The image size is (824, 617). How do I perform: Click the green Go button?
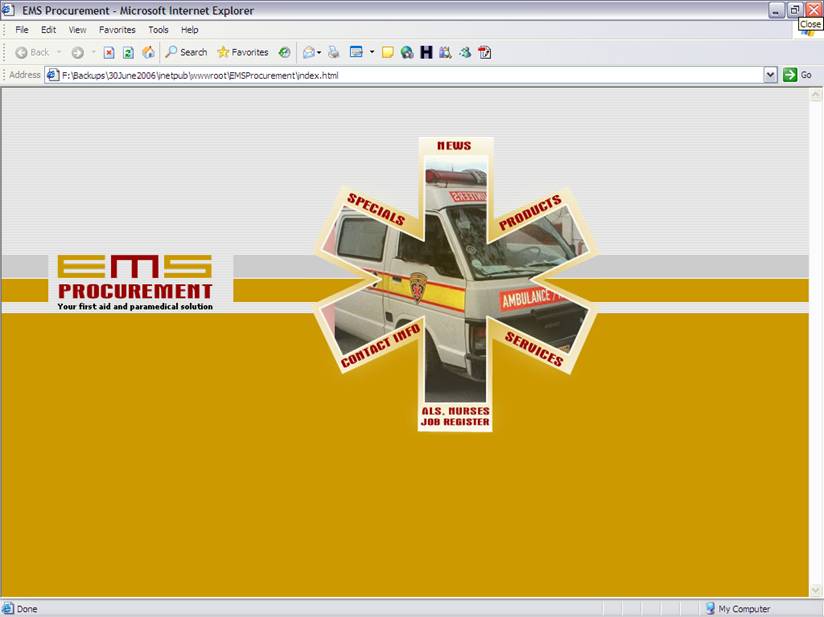coord(797,75)
